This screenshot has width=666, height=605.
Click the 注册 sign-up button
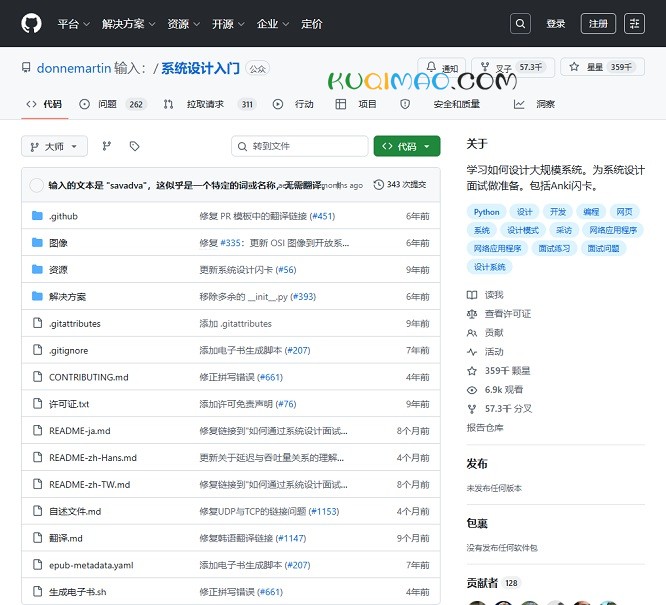point(598,24)
